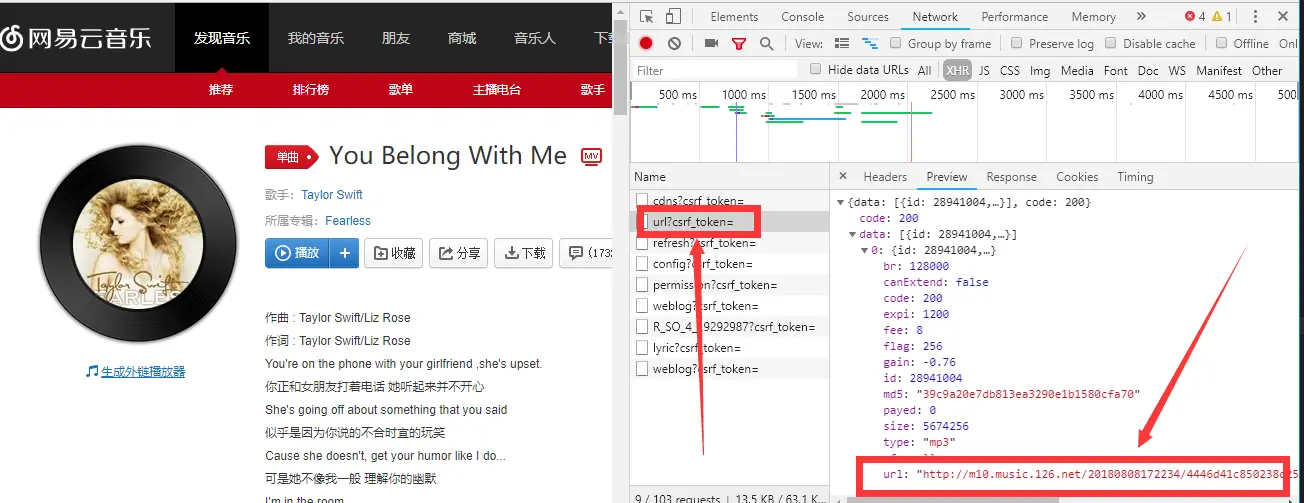Open the Timing tab
1304x503 pixels.
tap(1135, 177)
